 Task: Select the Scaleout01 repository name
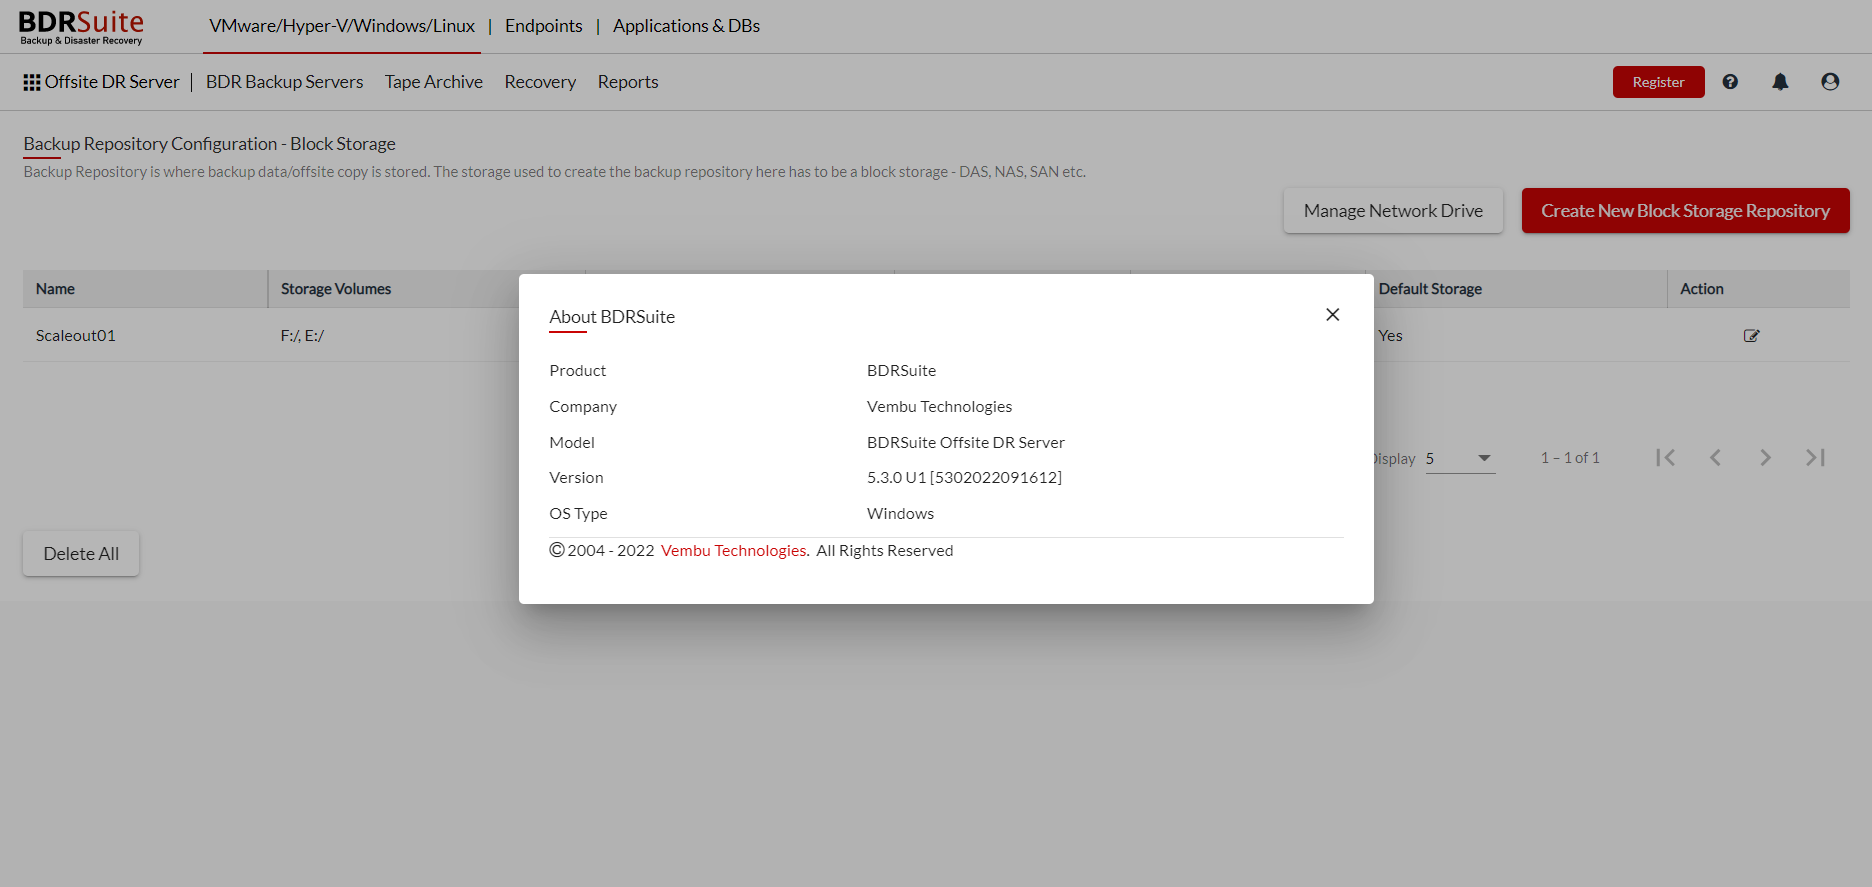click(76, 336)
